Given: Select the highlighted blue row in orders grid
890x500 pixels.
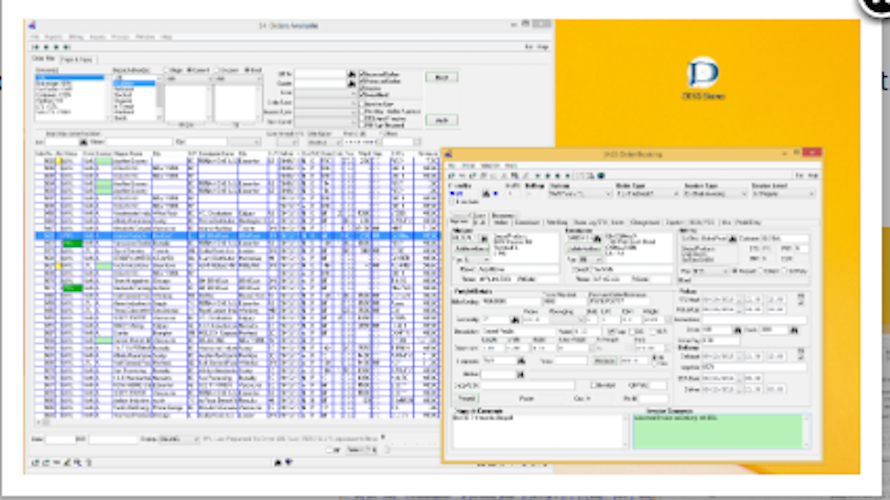Looking at the screenshot, I should click(x=237, y=236).
